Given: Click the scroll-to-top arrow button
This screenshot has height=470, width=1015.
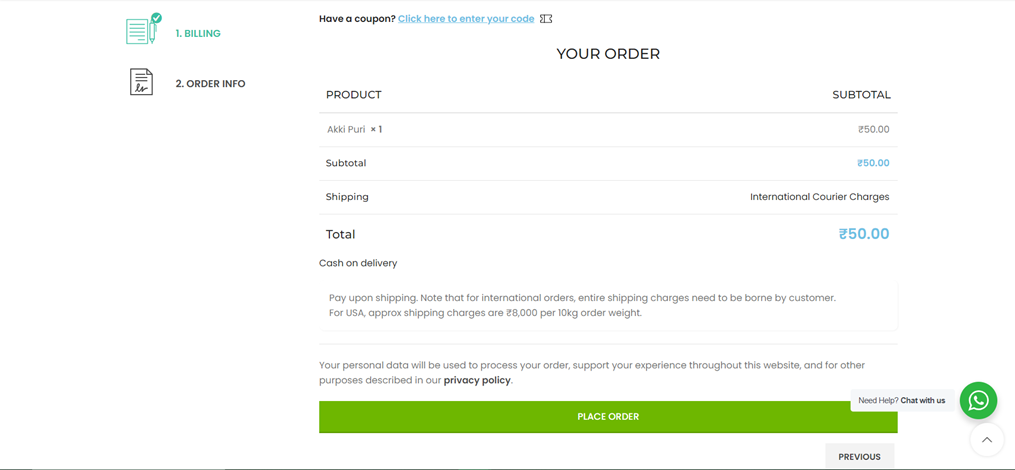Looking at the screenshot, I should pos(987,440).
